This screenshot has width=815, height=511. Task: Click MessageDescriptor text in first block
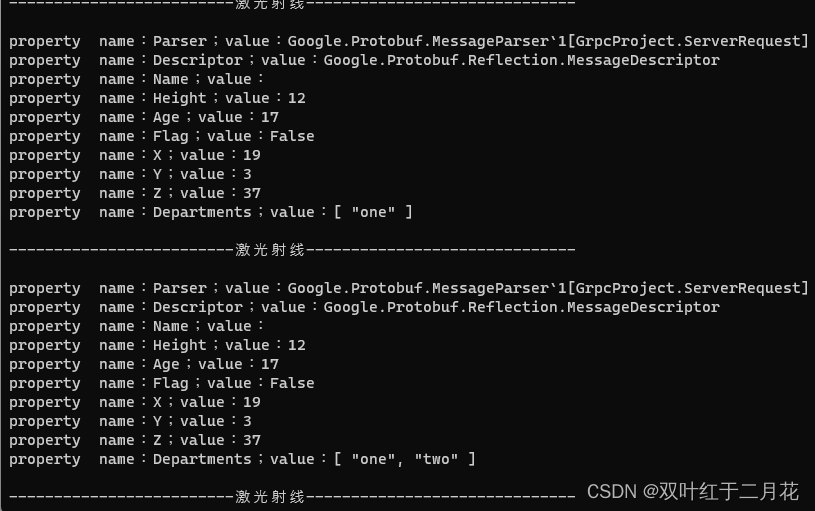(643, 60)
